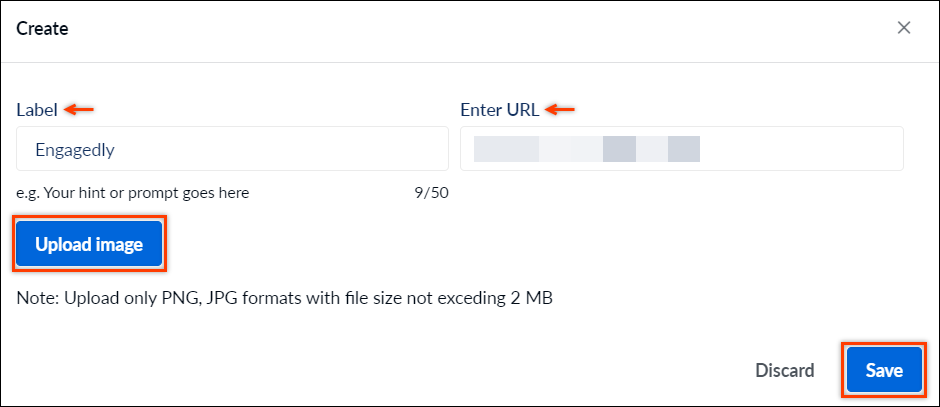Click the red arrow beside Enter URL

pyautogui.click(x=561, y=110)
